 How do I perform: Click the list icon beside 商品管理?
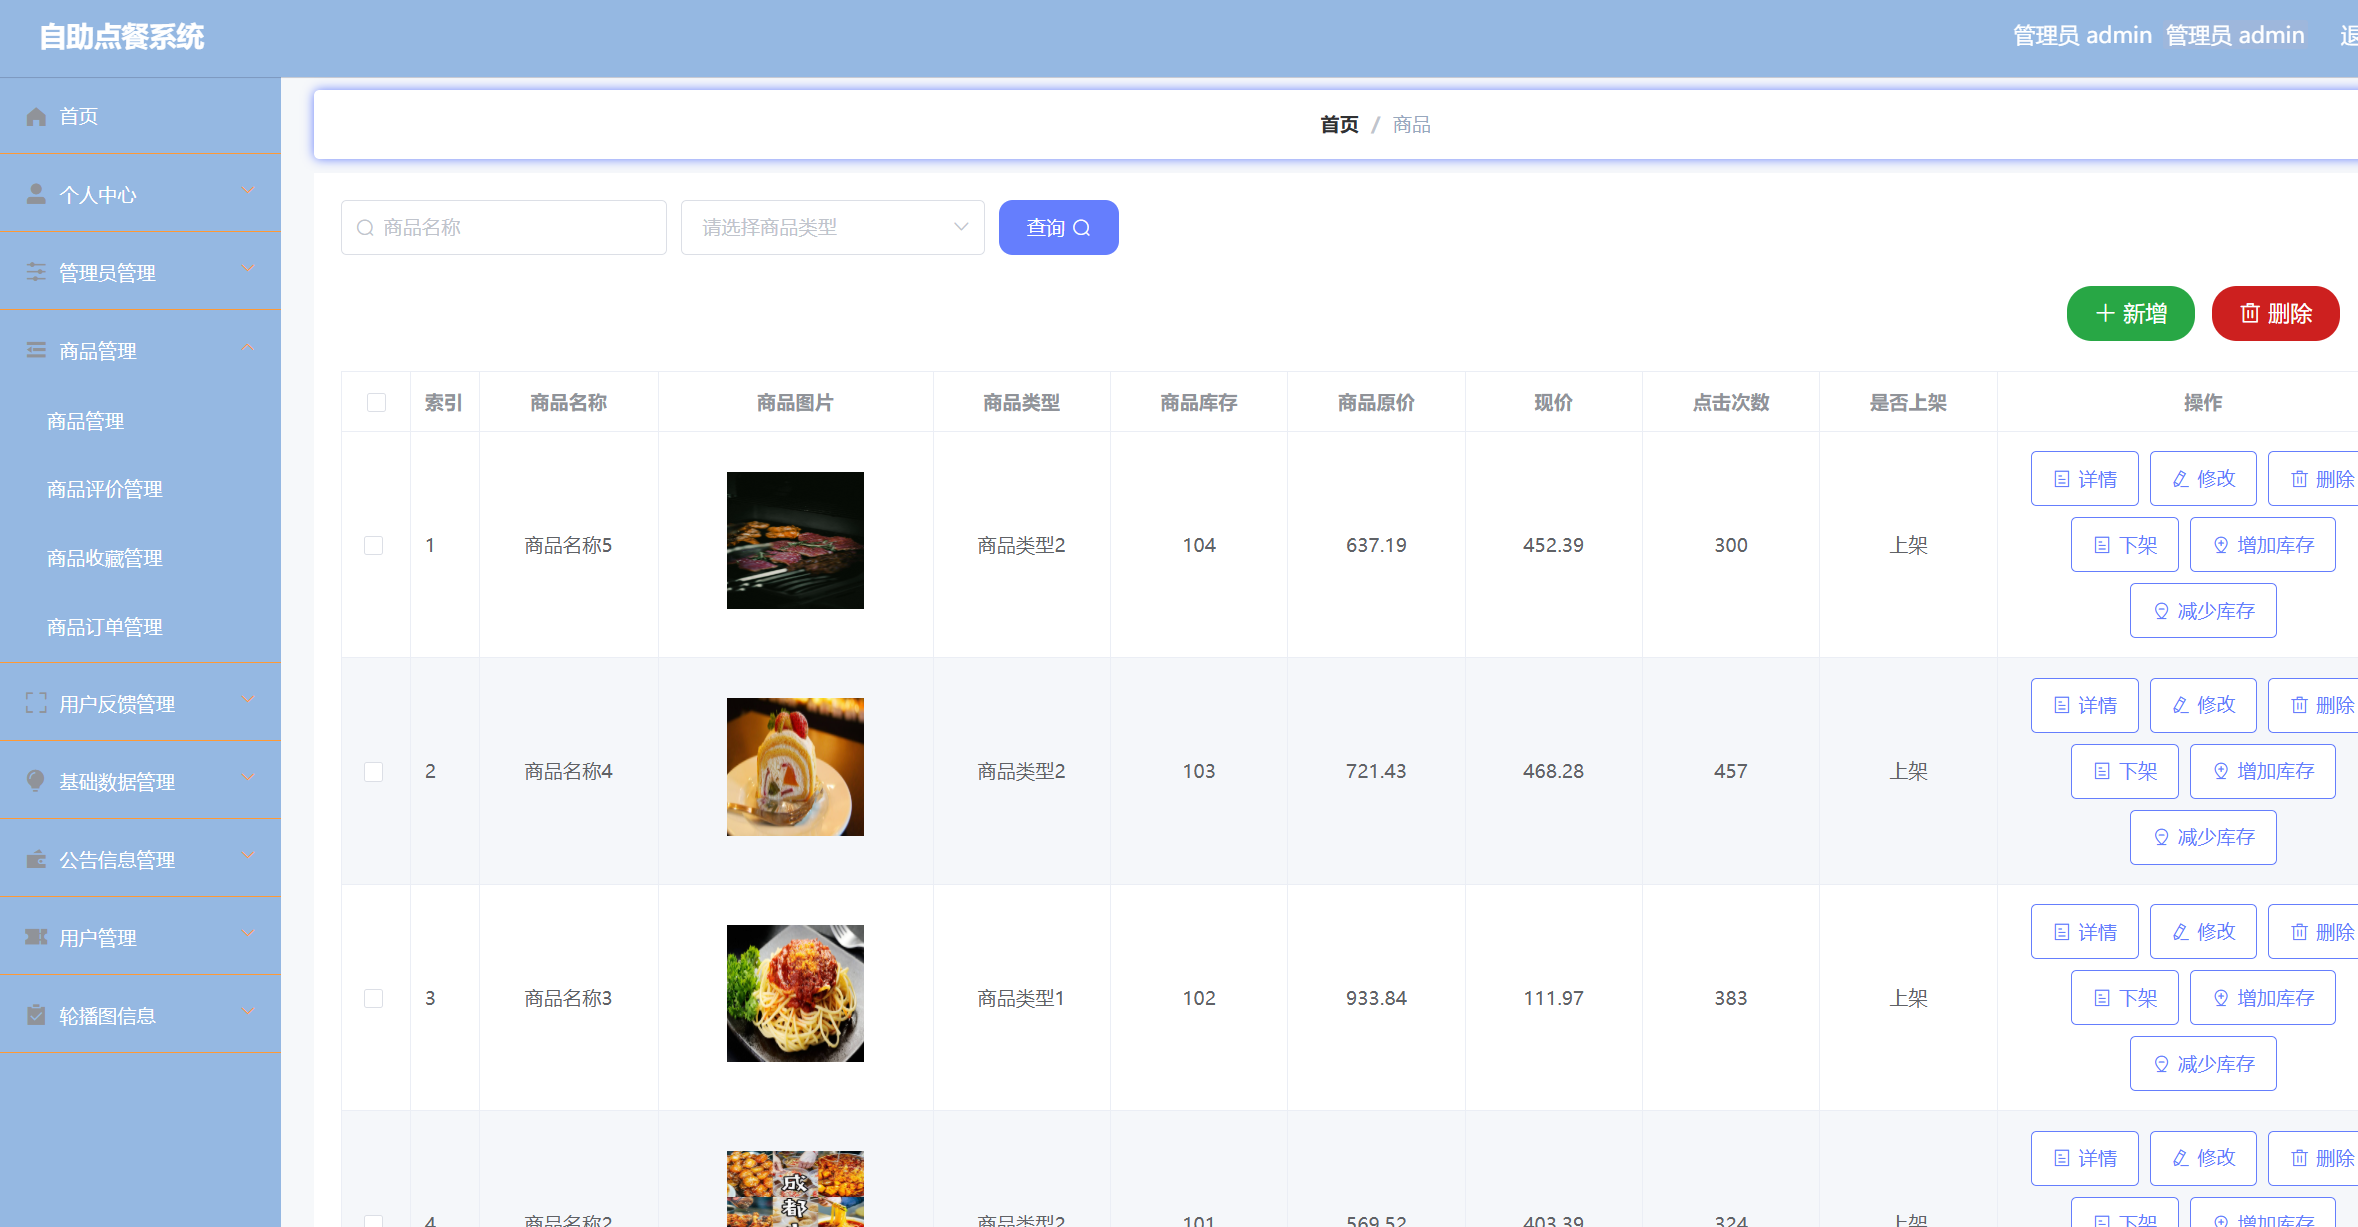pyautogui.click(x=36, y=349)
